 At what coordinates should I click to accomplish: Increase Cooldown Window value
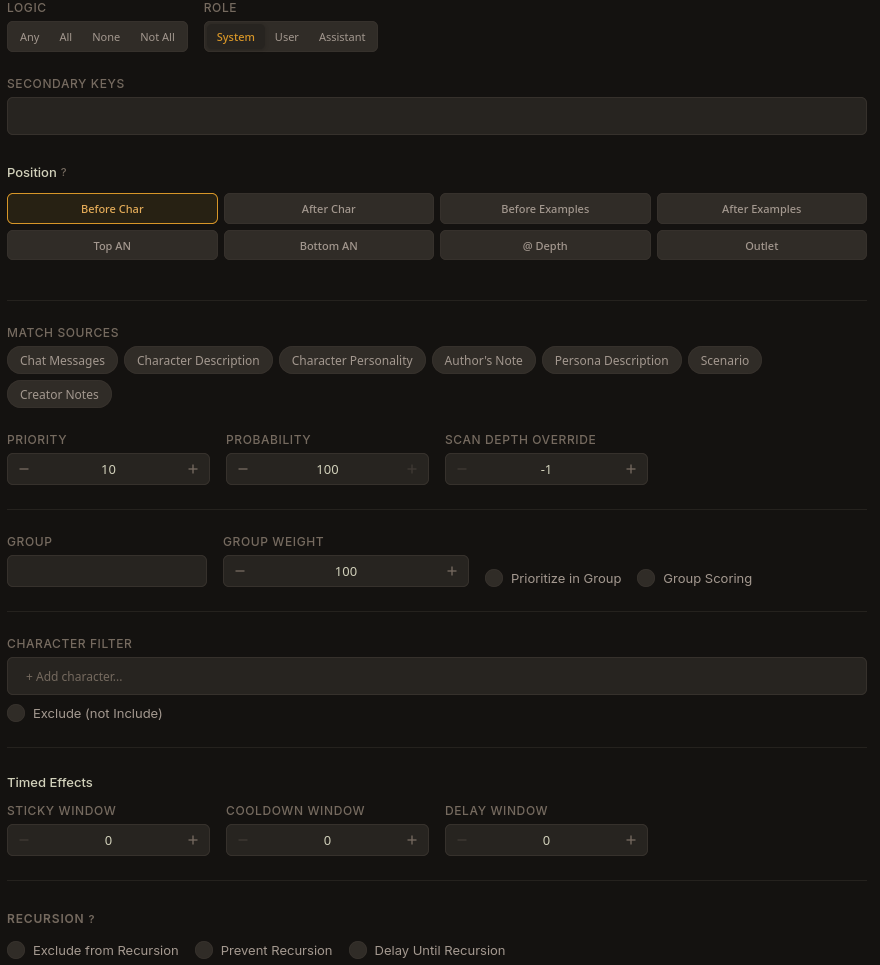[x=412, y=840]
